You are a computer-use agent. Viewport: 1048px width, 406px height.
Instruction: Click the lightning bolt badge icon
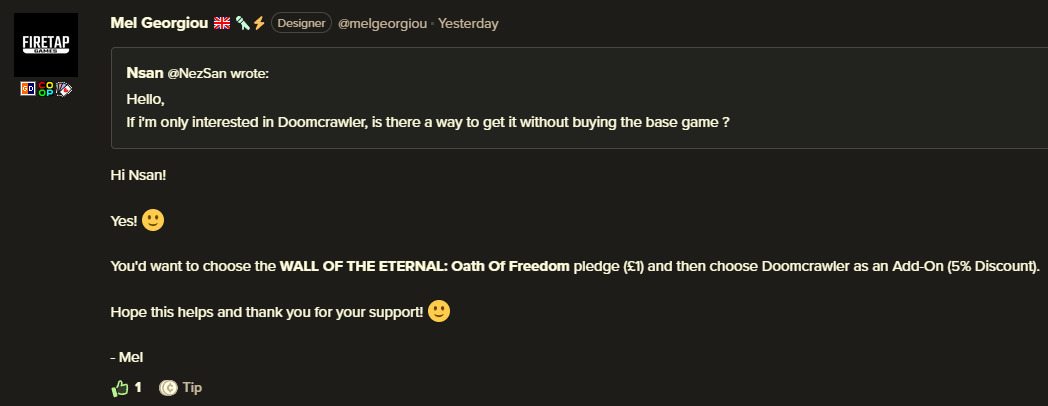point(259,23)
